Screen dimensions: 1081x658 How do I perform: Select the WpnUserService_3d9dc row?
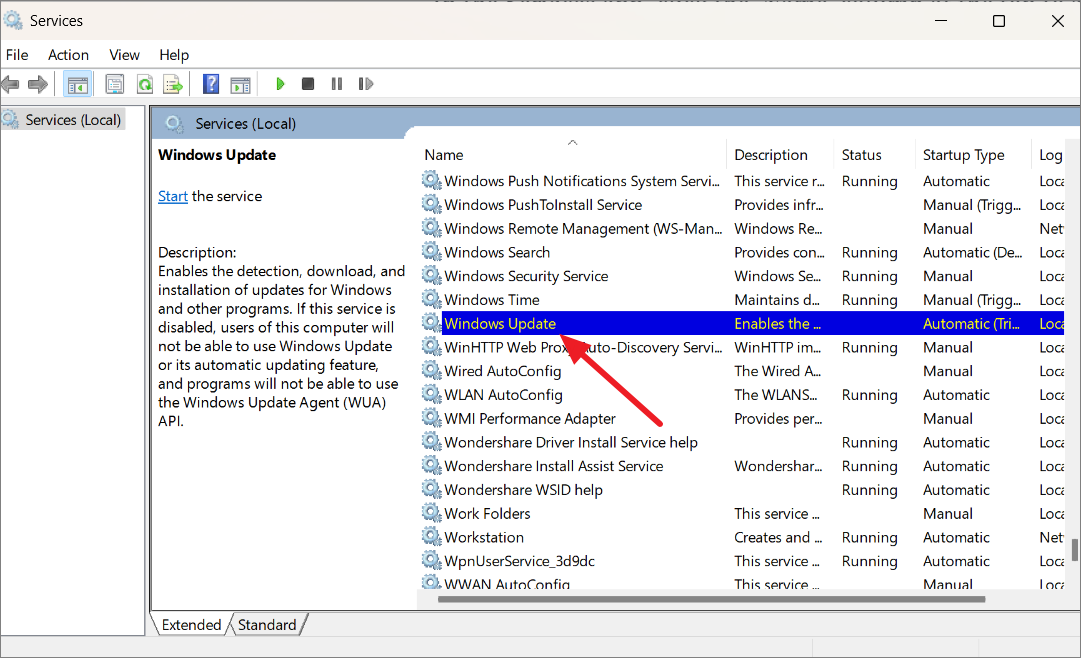742,561
